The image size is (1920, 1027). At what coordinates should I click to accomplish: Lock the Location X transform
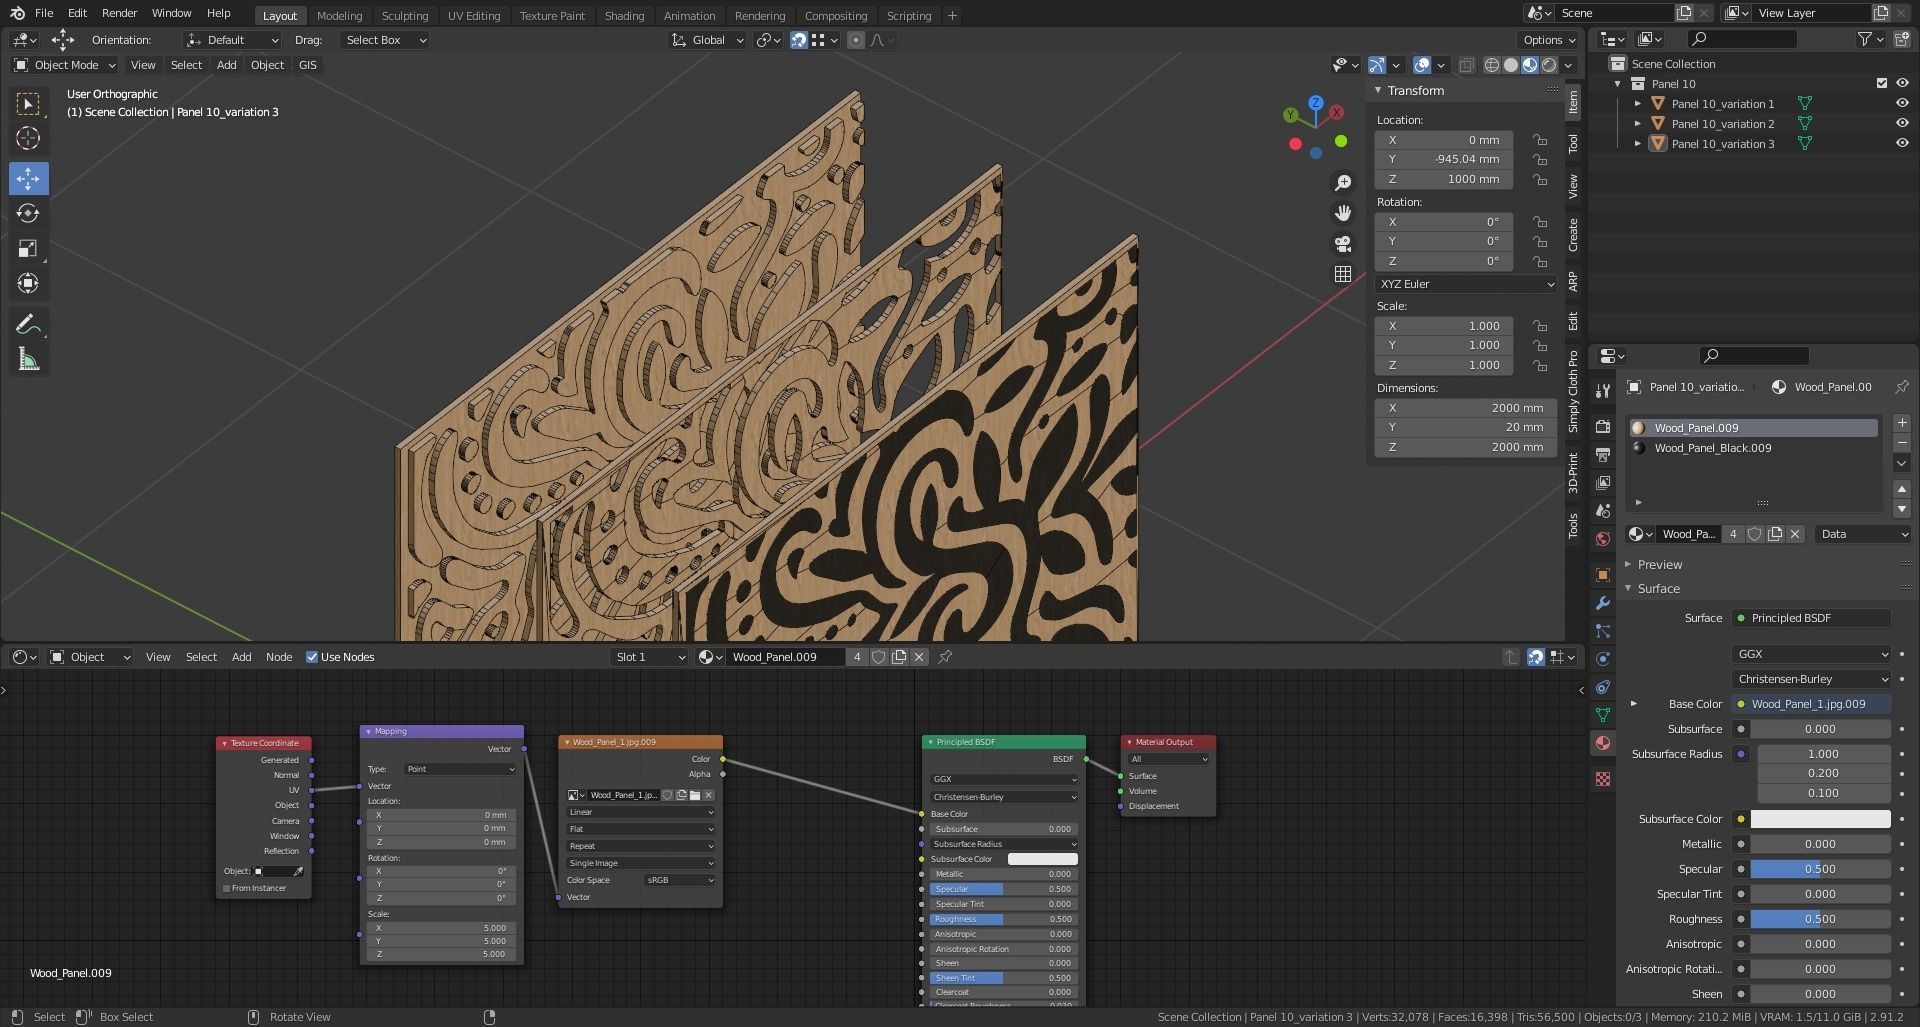pyautogui.click(x=1541, y=140)
